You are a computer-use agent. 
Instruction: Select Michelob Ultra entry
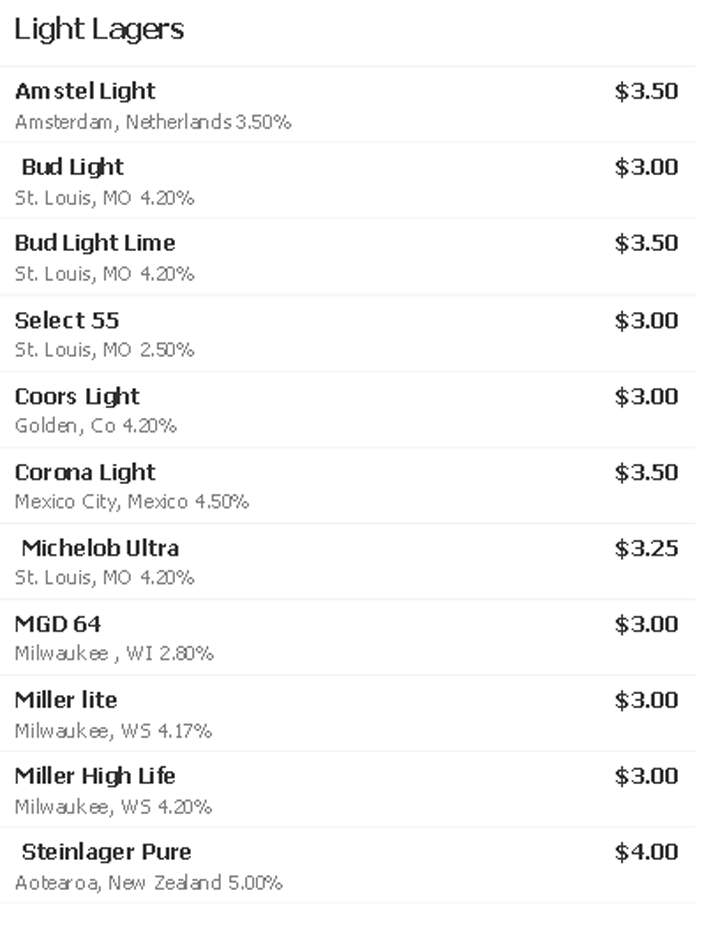click(x=348, y=561)
